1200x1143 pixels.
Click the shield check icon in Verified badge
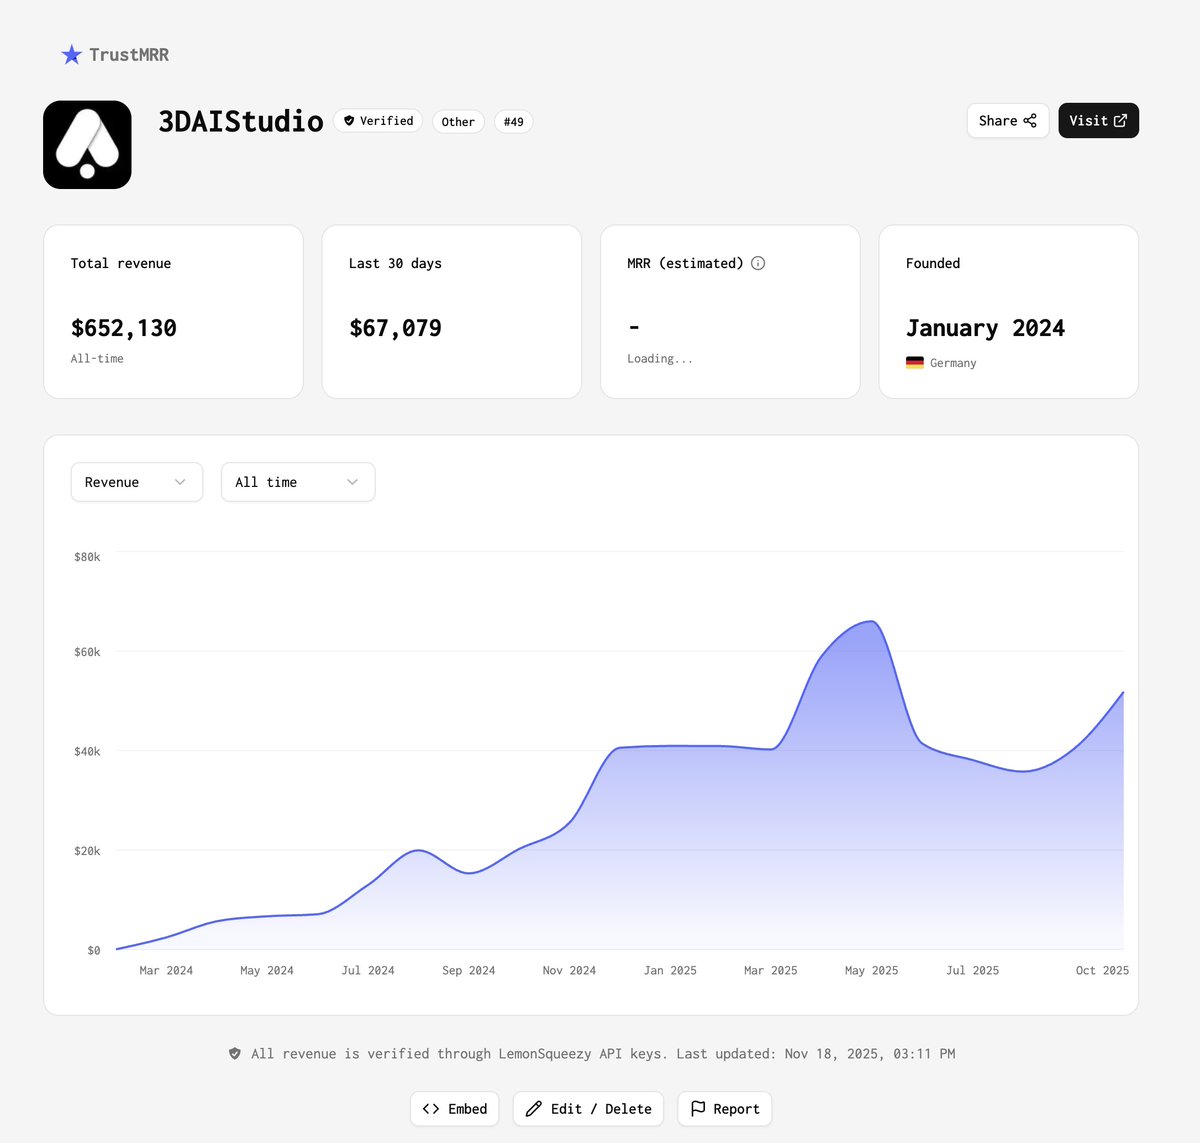pos(349,121)
